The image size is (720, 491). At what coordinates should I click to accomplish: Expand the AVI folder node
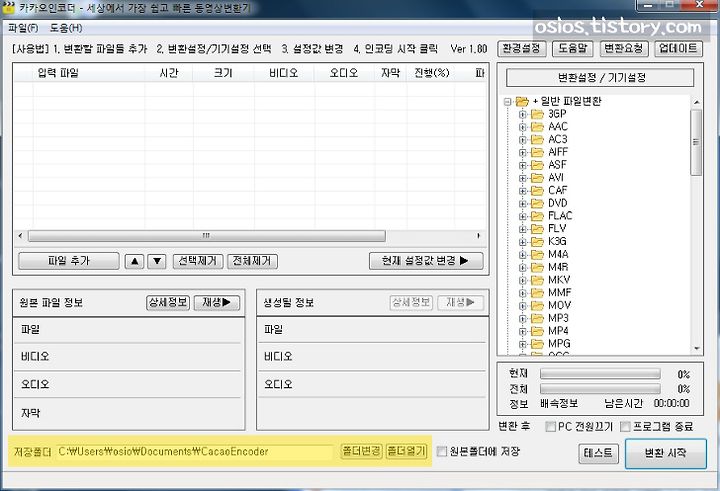click(x=523, y=178)
